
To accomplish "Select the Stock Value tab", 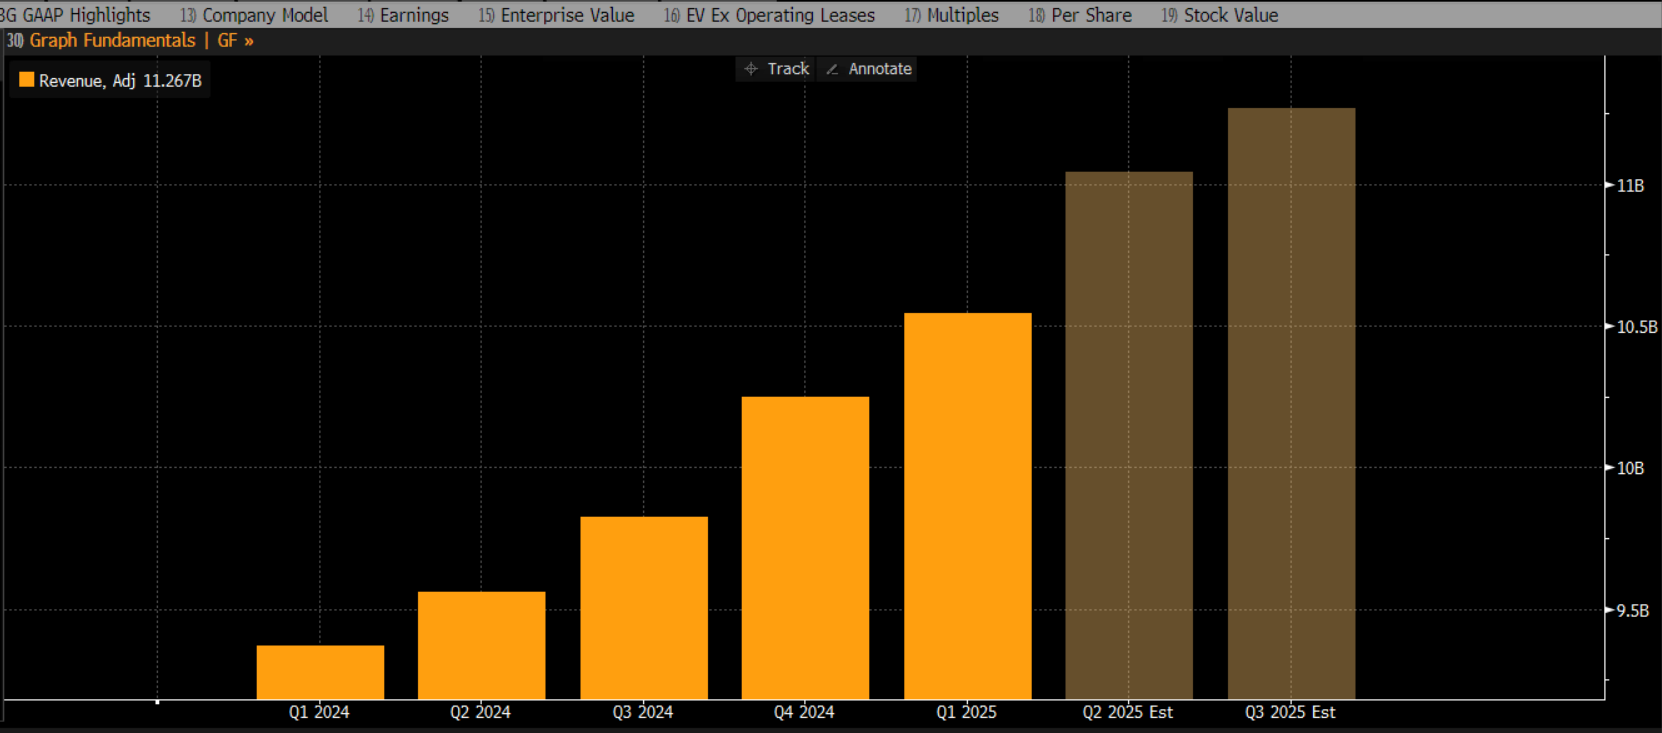I will (1219, 15).
